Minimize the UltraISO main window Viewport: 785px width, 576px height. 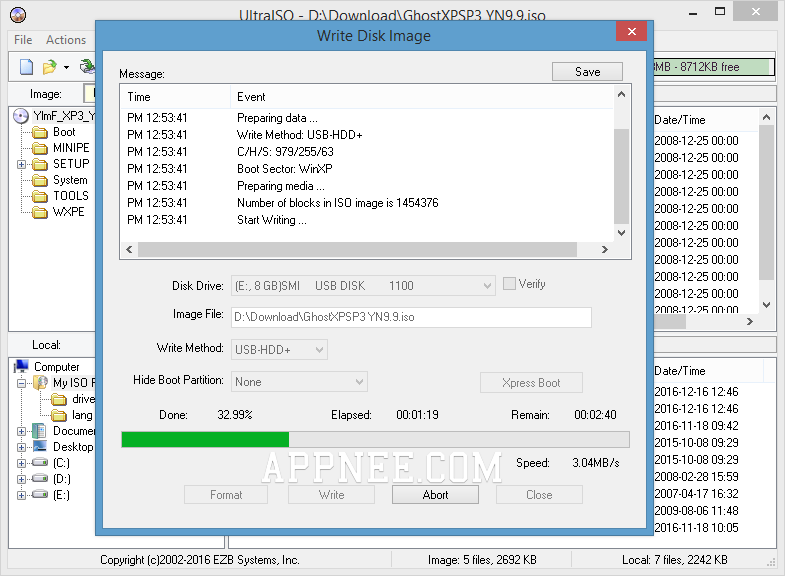693,13
